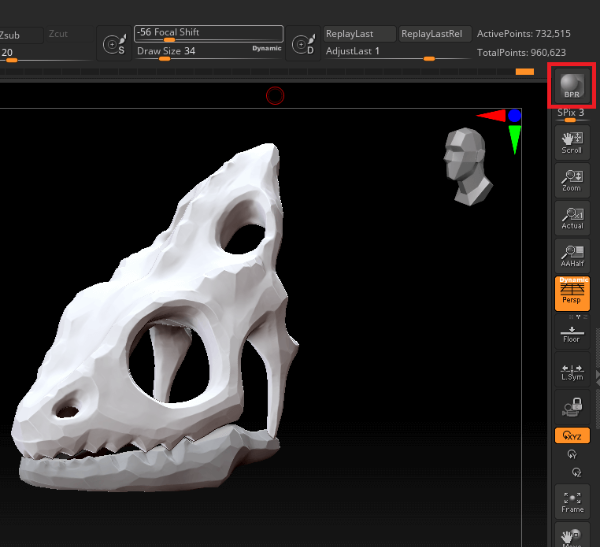Toggle the Dynamic label above Persp
Image resolution: width=600 pixels, height=547 pixels.
pos(574,280)
